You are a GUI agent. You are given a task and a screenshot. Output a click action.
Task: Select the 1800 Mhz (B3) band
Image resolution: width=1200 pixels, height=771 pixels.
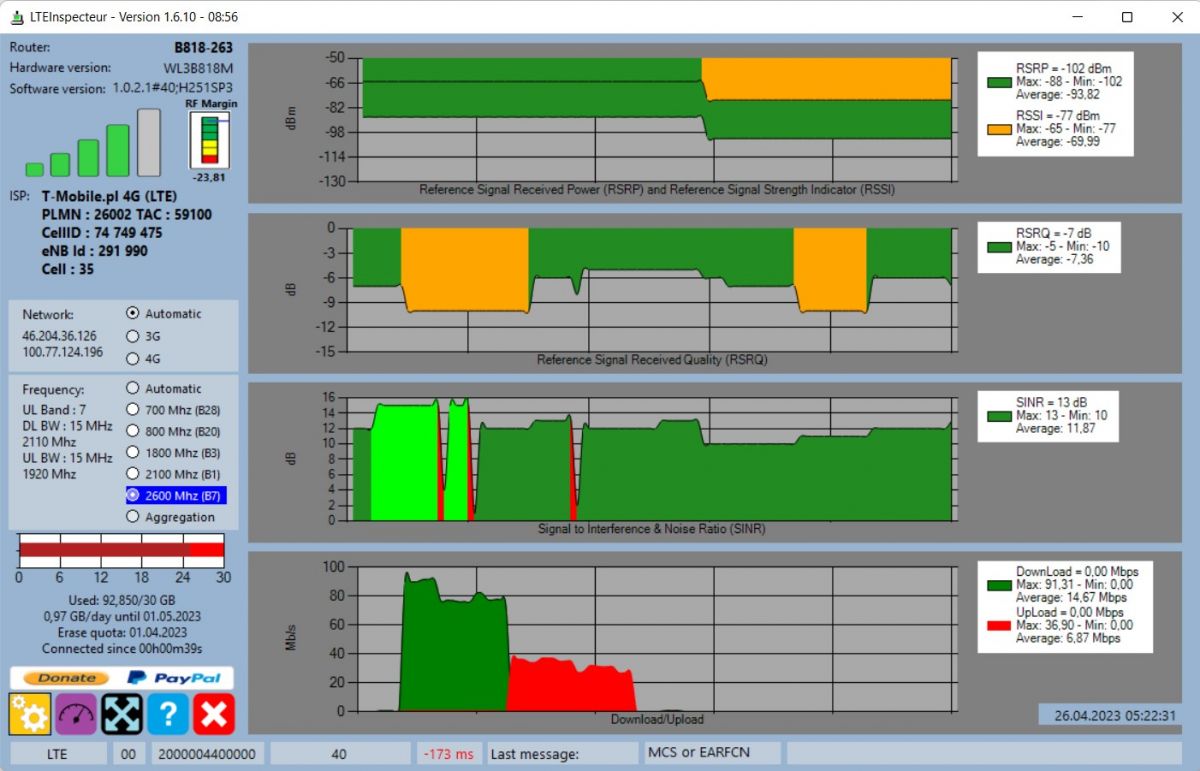tap(133, 452)
